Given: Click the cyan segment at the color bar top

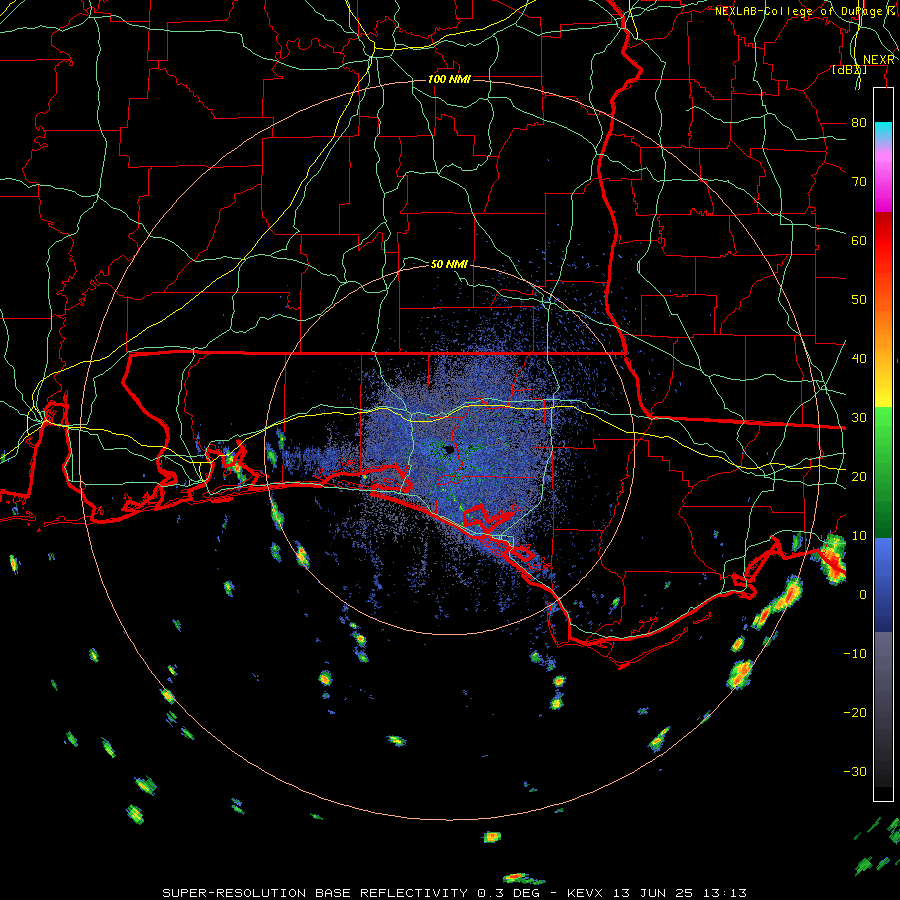Looking at the screenshot, I should [883, 131].
